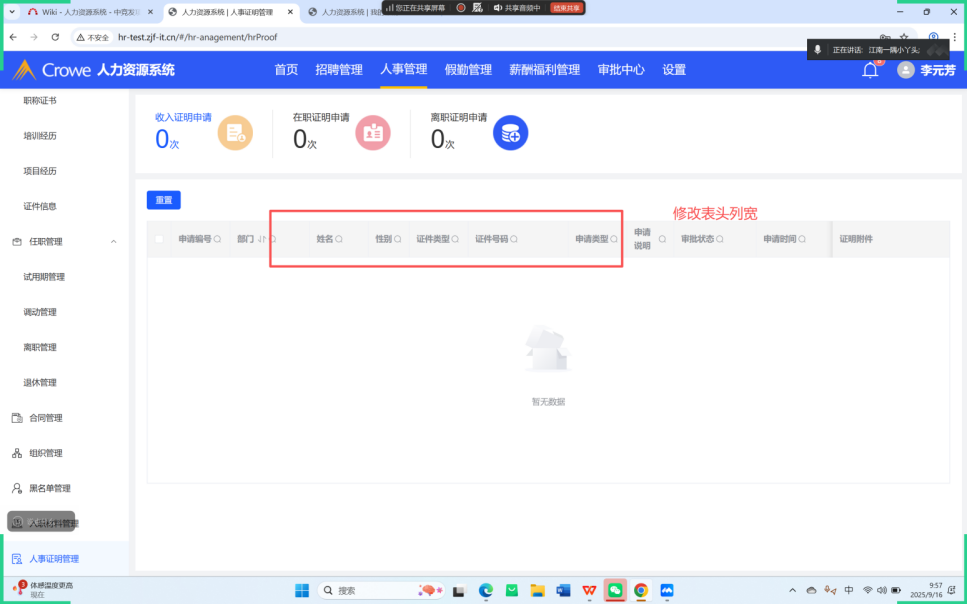Close the 人事证明管理 browser tab

(x=290, y=12)
